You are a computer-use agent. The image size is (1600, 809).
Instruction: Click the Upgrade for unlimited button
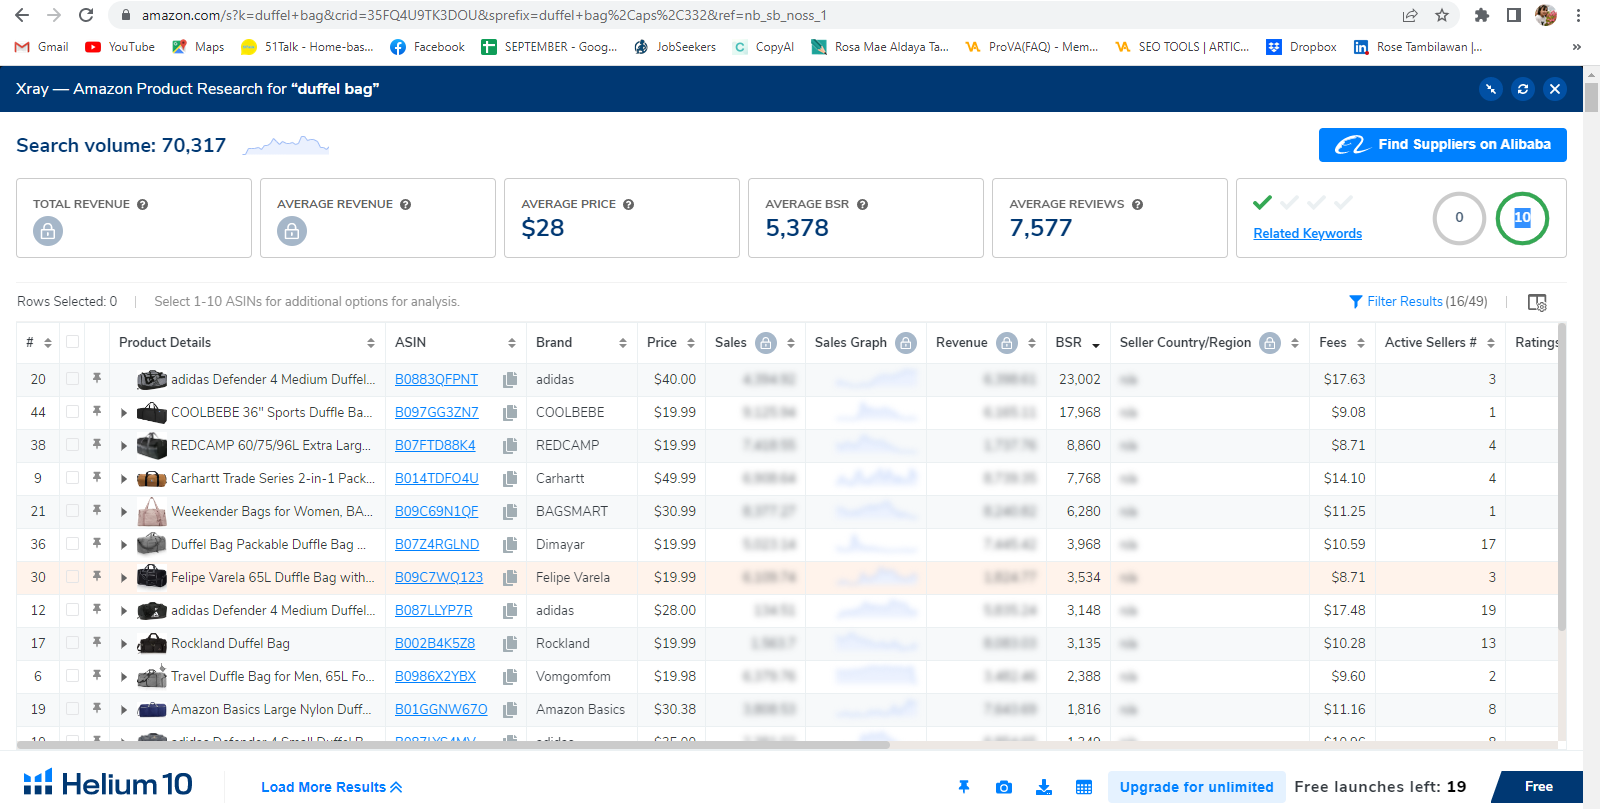1197,787
